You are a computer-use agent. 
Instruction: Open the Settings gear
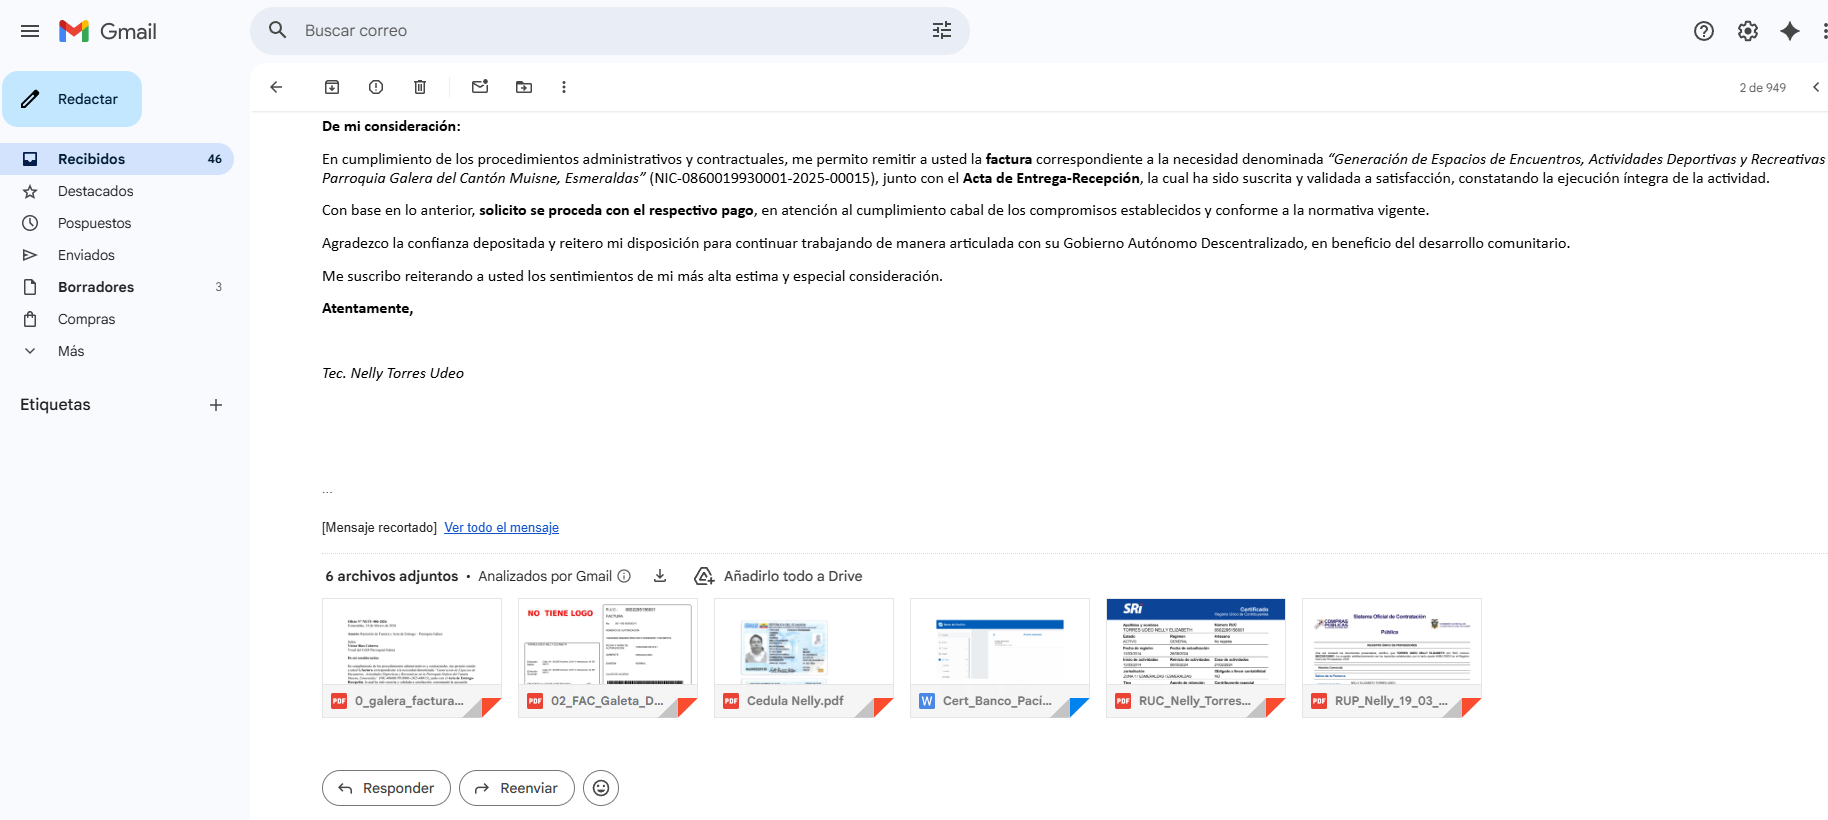[1747, 31]
